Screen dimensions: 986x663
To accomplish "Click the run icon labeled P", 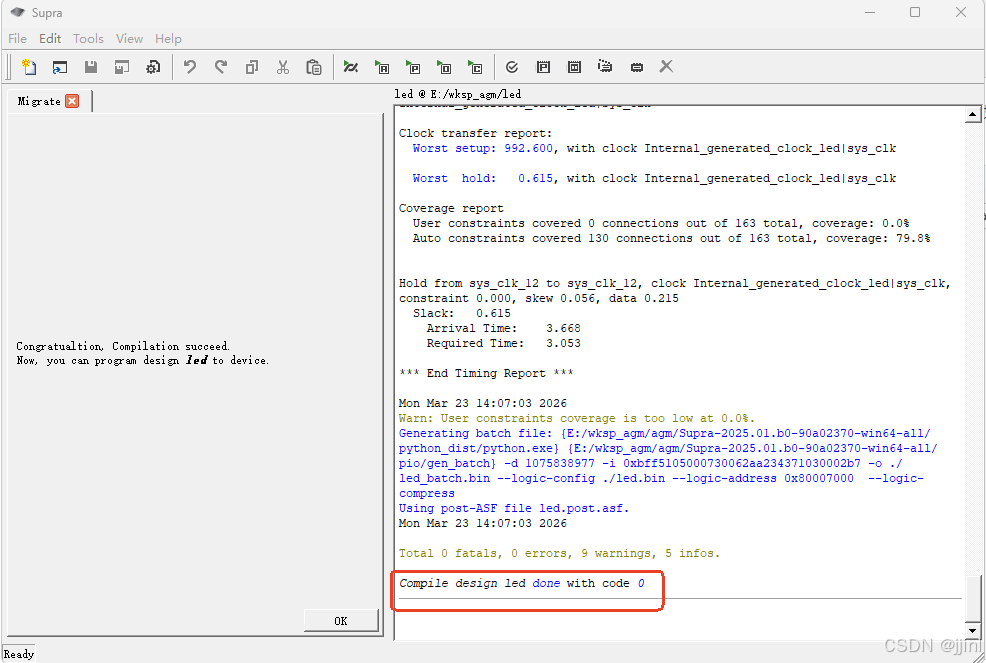I will (x=413, y=67).
